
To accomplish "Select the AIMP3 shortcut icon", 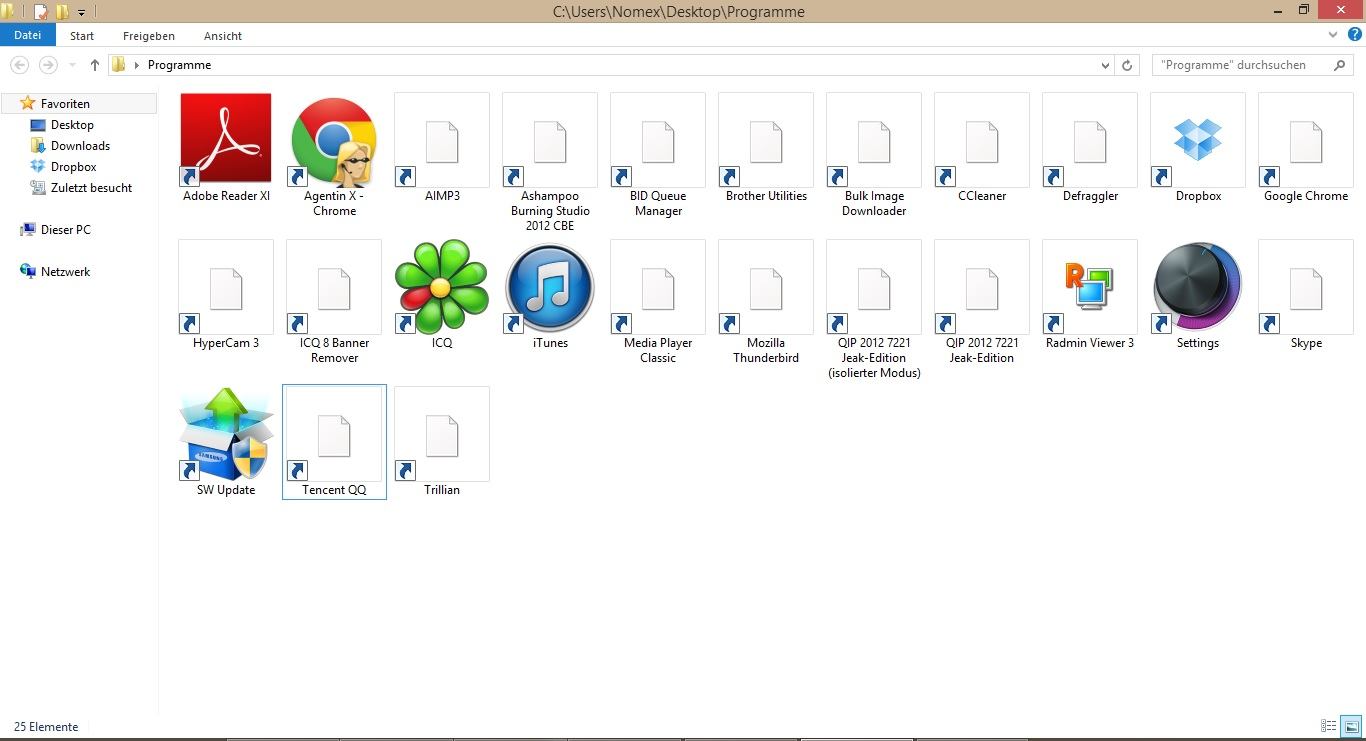I will coord(442,148).
